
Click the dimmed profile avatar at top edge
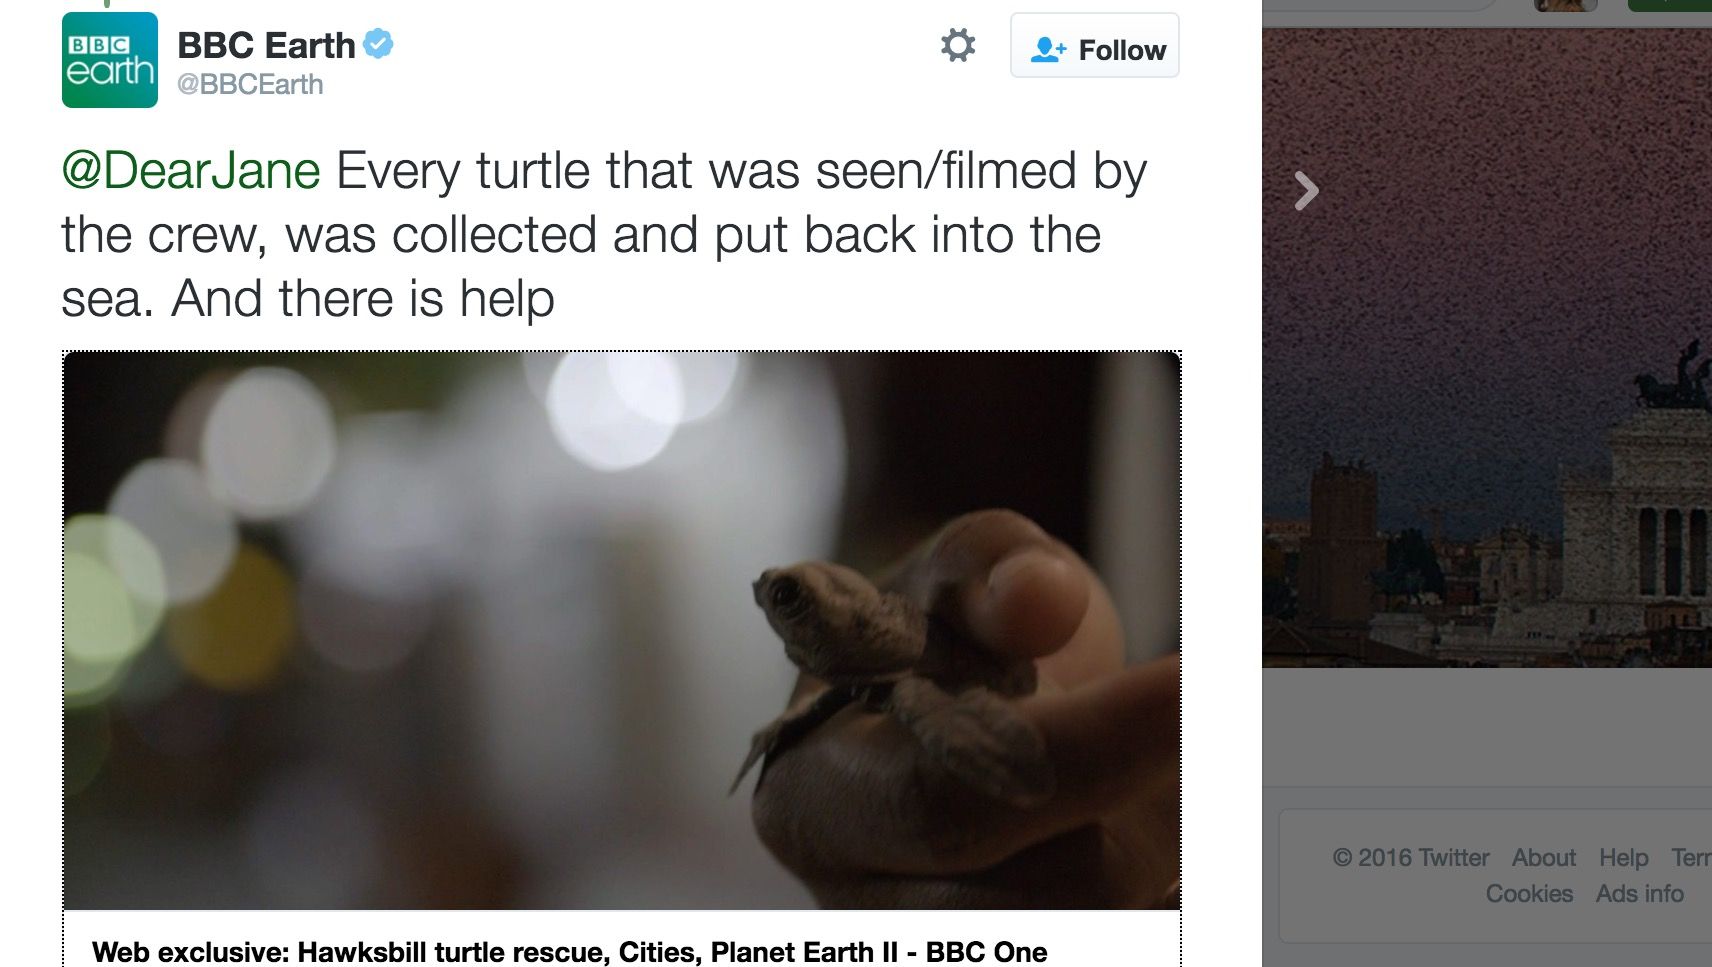pos(1565,5)
